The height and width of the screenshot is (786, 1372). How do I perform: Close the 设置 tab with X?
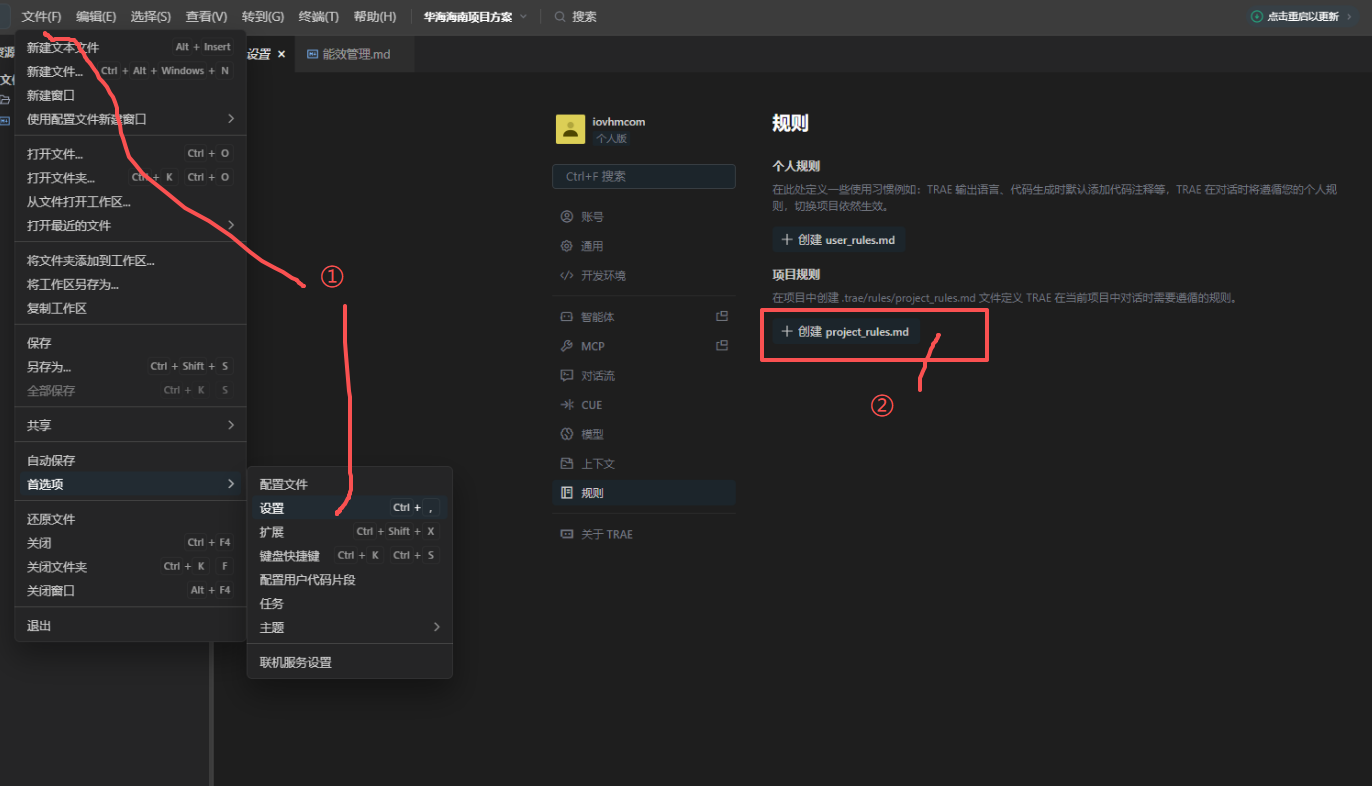[x=282, y=54]
